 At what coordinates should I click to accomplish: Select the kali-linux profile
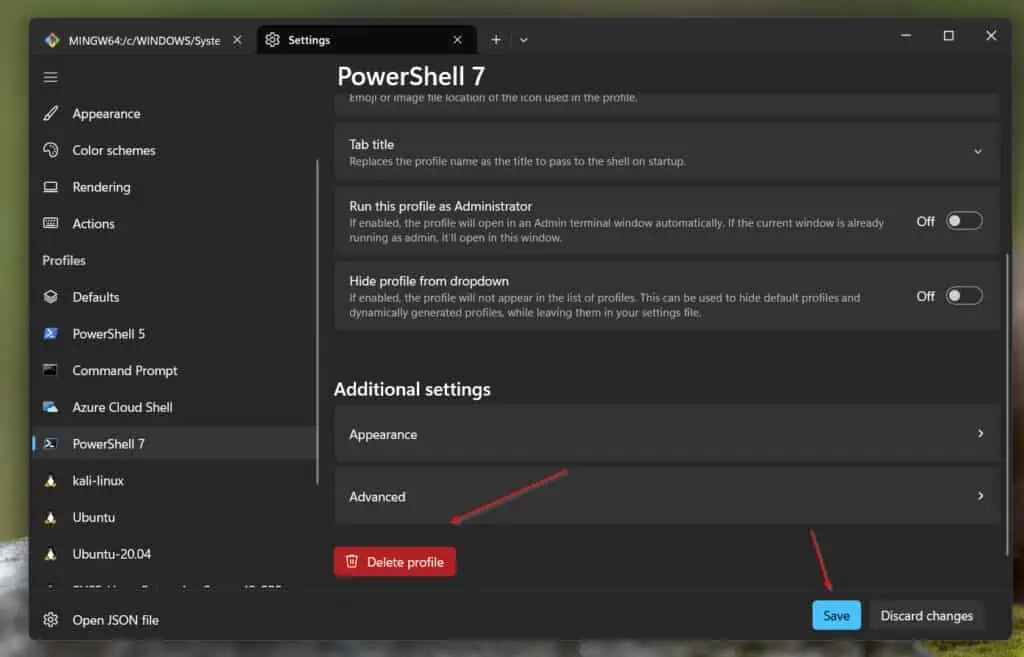click(174, 481)
